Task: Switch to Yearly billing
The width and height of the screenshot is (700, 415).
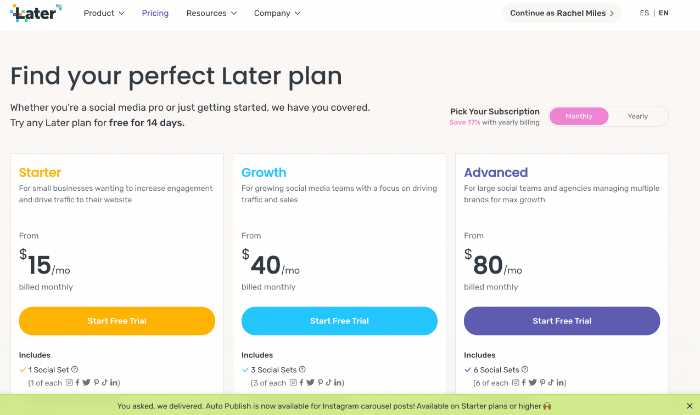Action: [638, 116]
